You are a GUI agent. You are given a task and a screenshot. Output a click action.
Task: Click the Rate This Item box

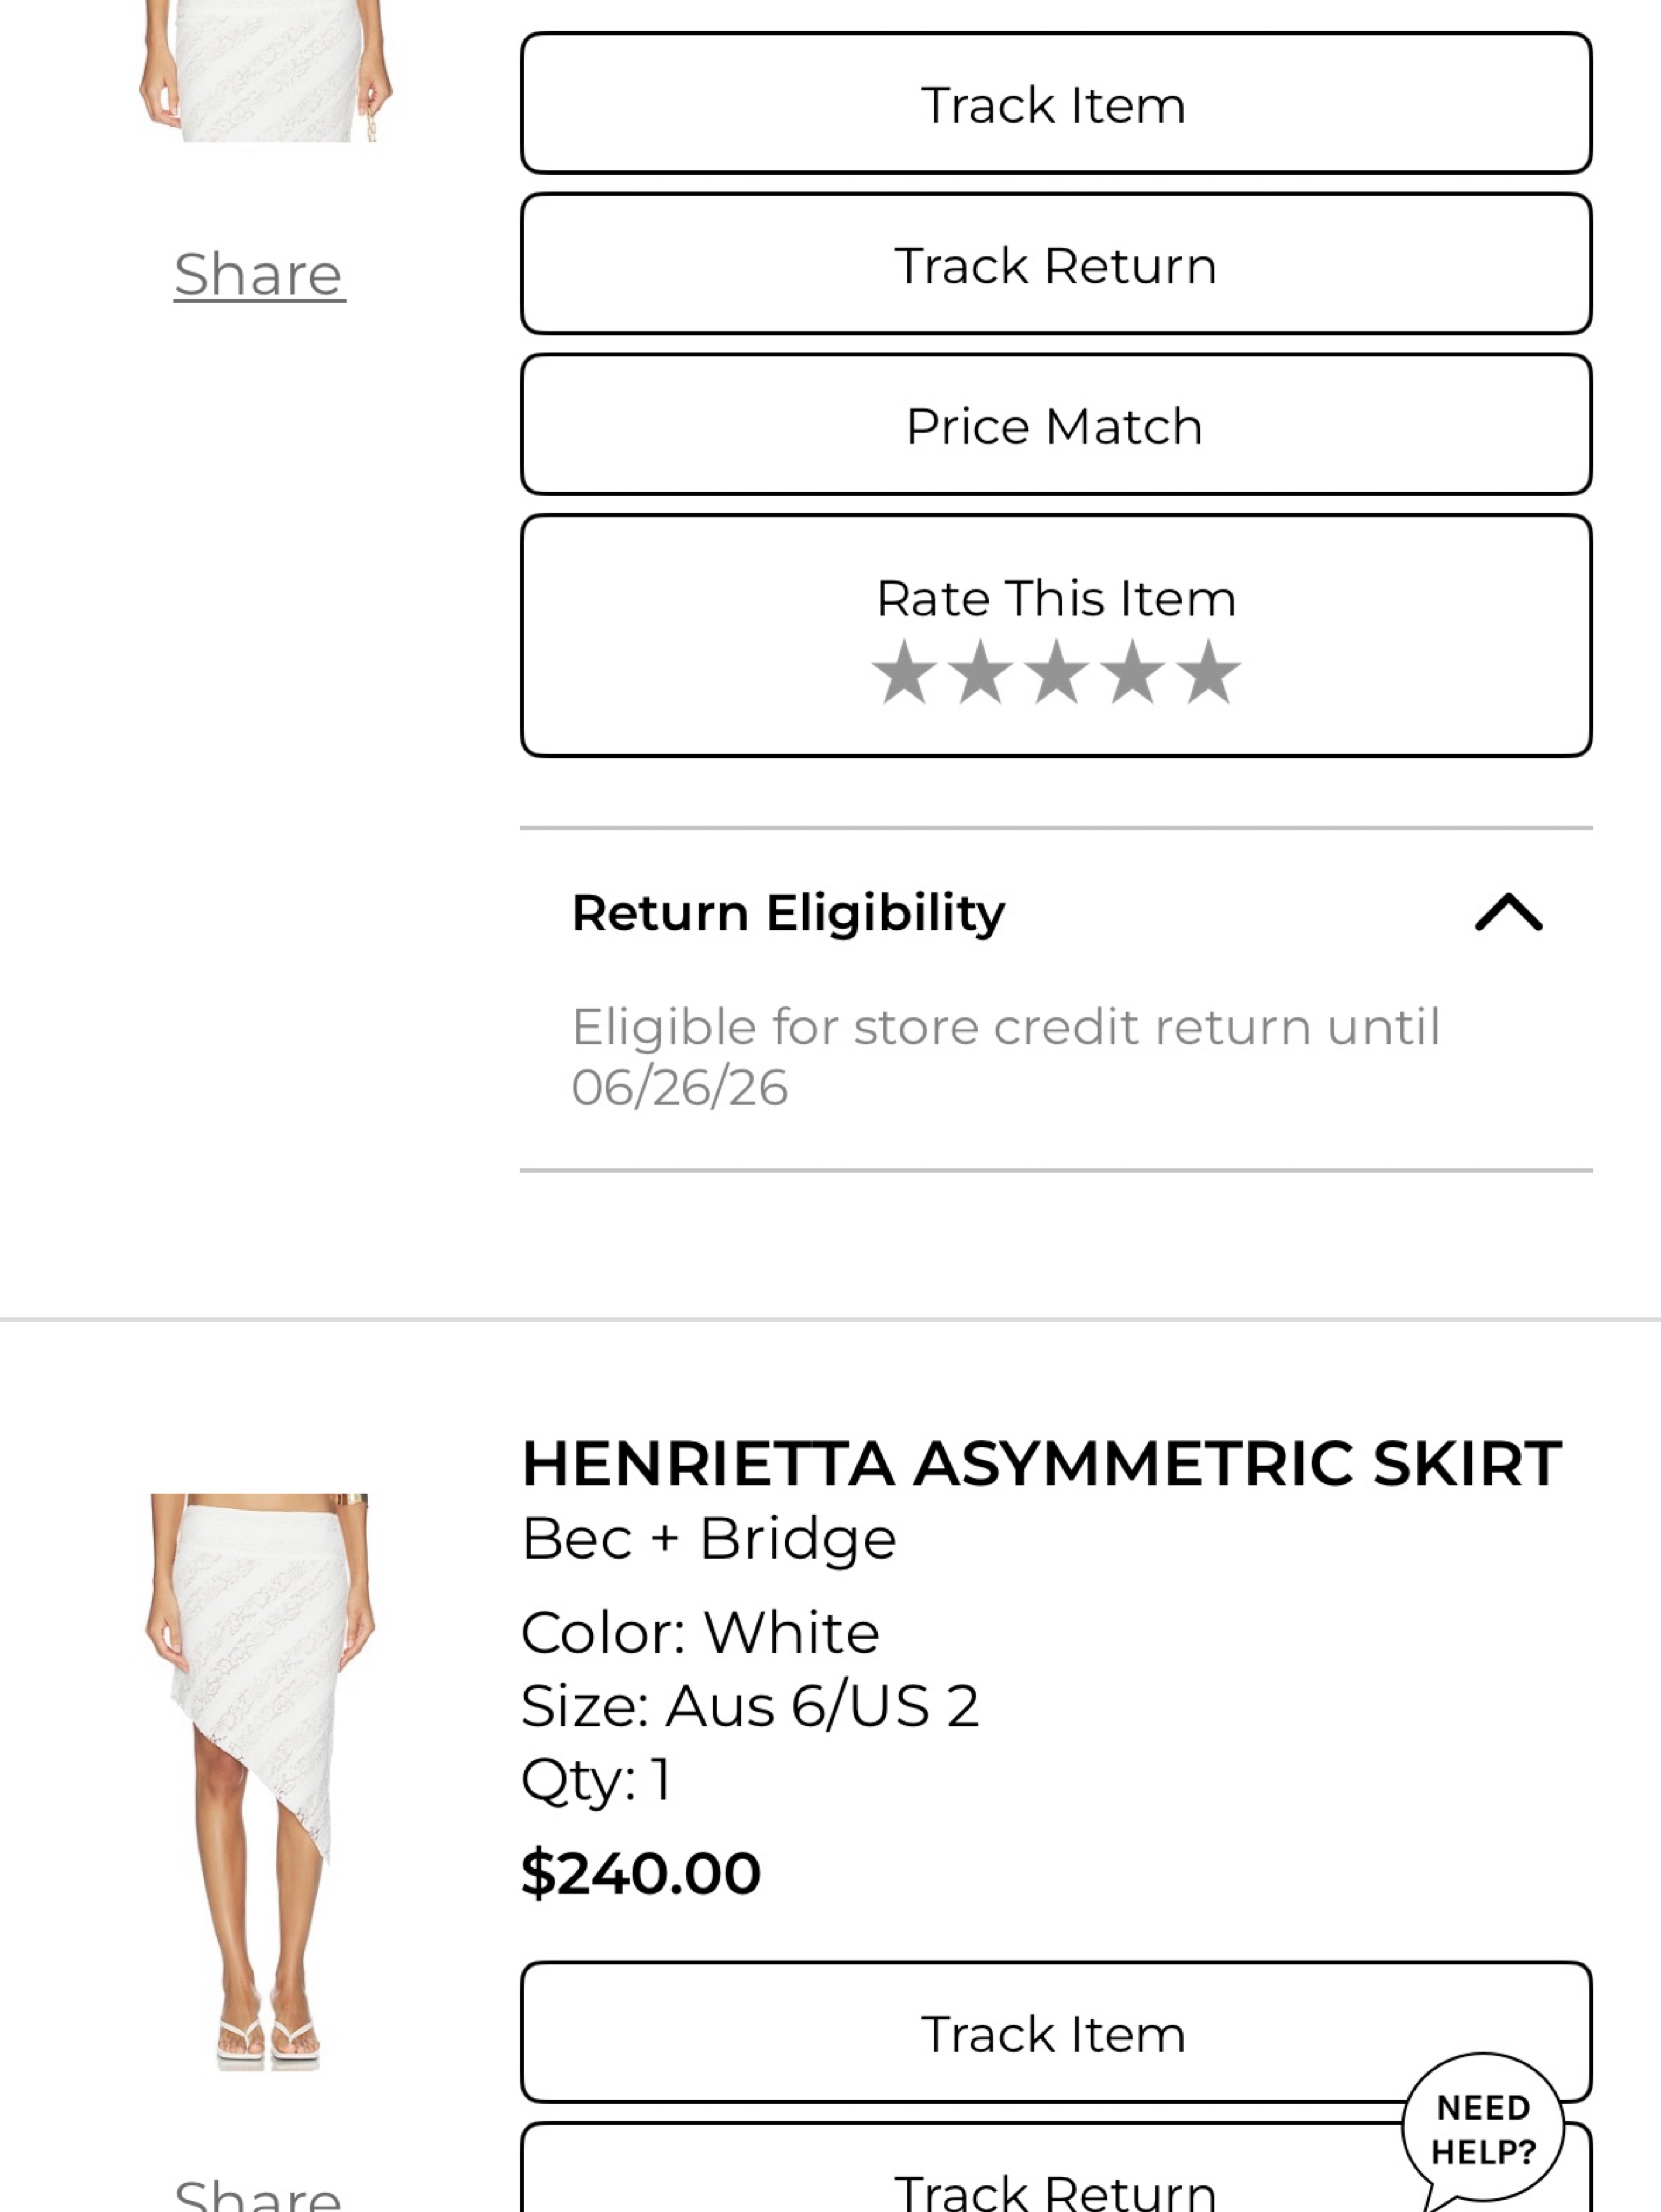pos(1056,636)
